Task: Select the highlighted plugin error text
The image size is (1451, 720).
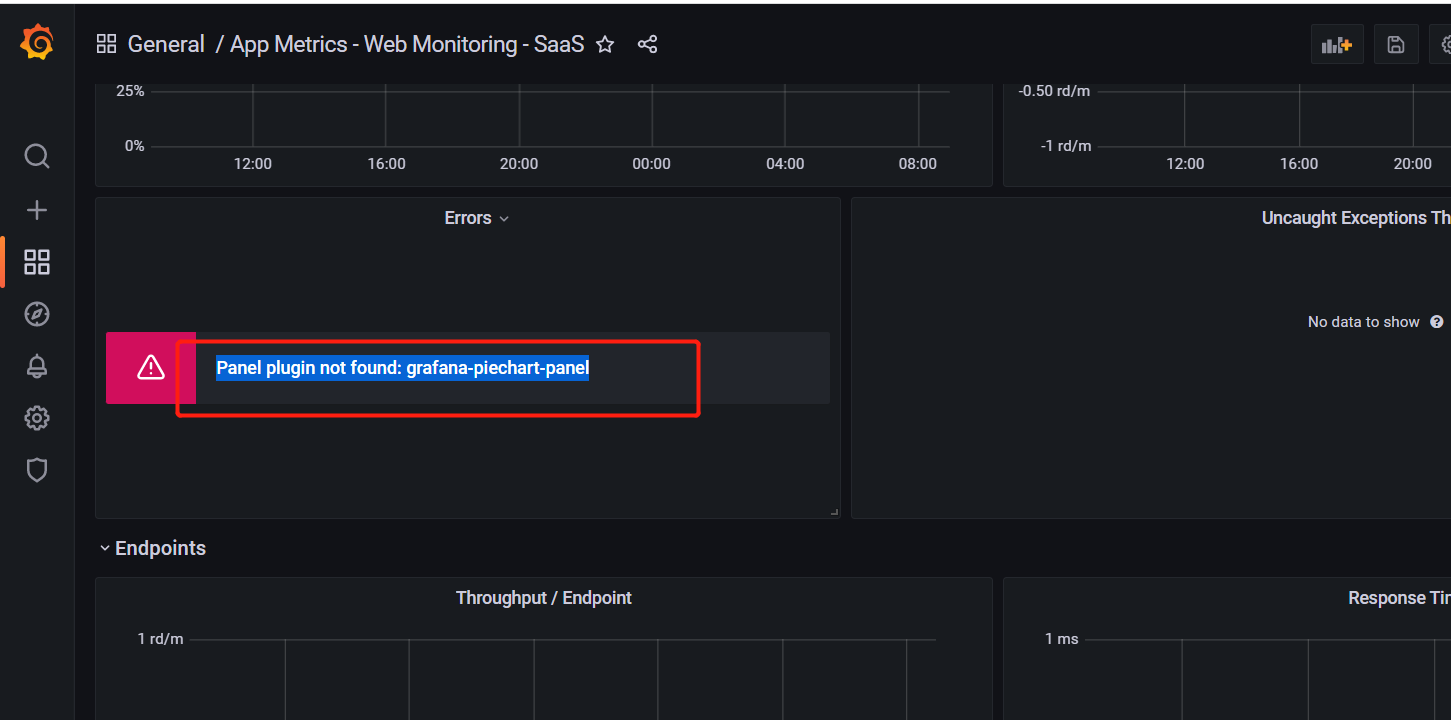Action: [x=403, y=367]
